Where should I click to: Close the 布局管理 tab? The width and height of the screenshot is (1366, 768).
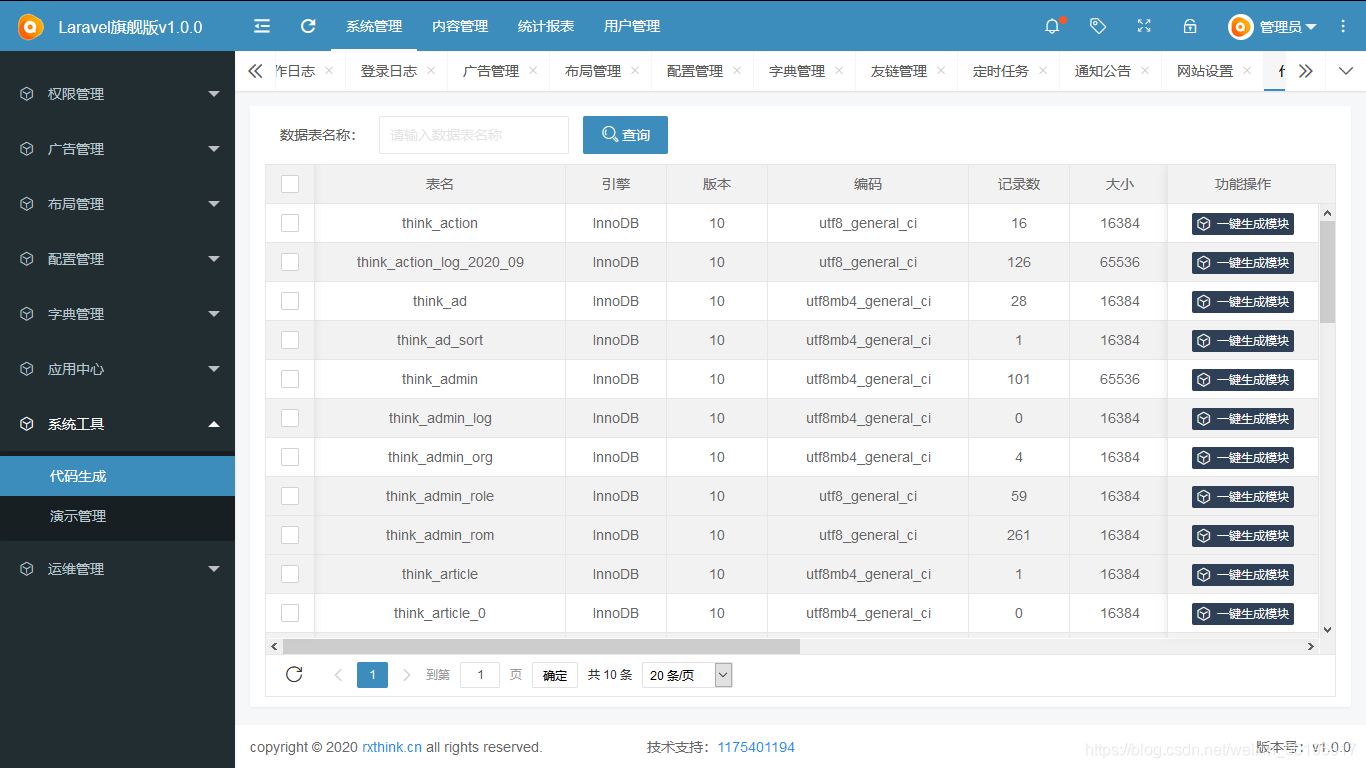635,71
